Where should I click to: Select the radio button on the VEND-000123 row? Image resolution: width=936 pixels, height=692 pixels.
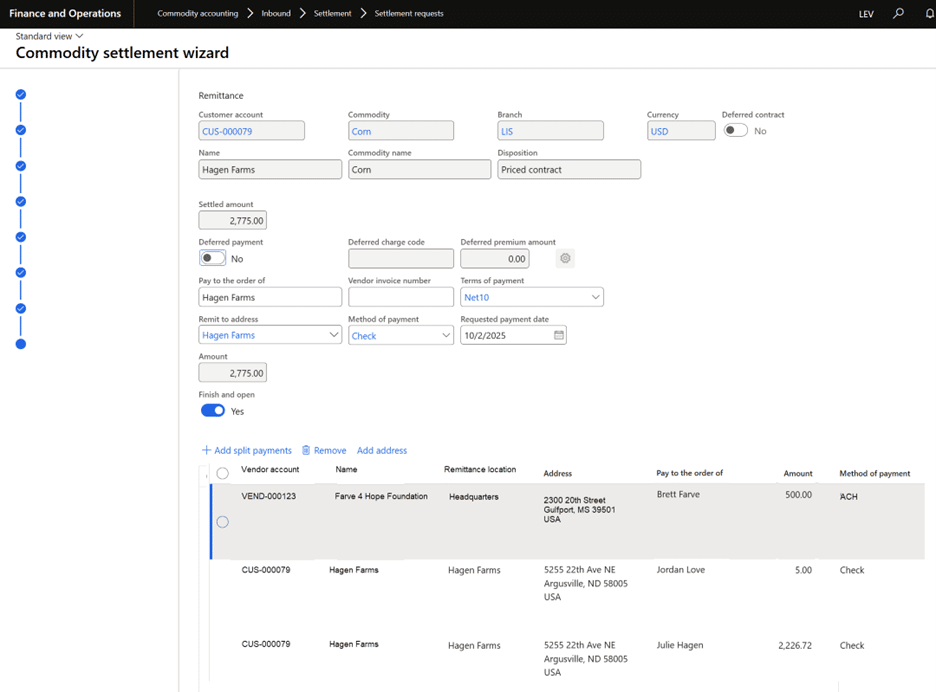coord(222,521)
